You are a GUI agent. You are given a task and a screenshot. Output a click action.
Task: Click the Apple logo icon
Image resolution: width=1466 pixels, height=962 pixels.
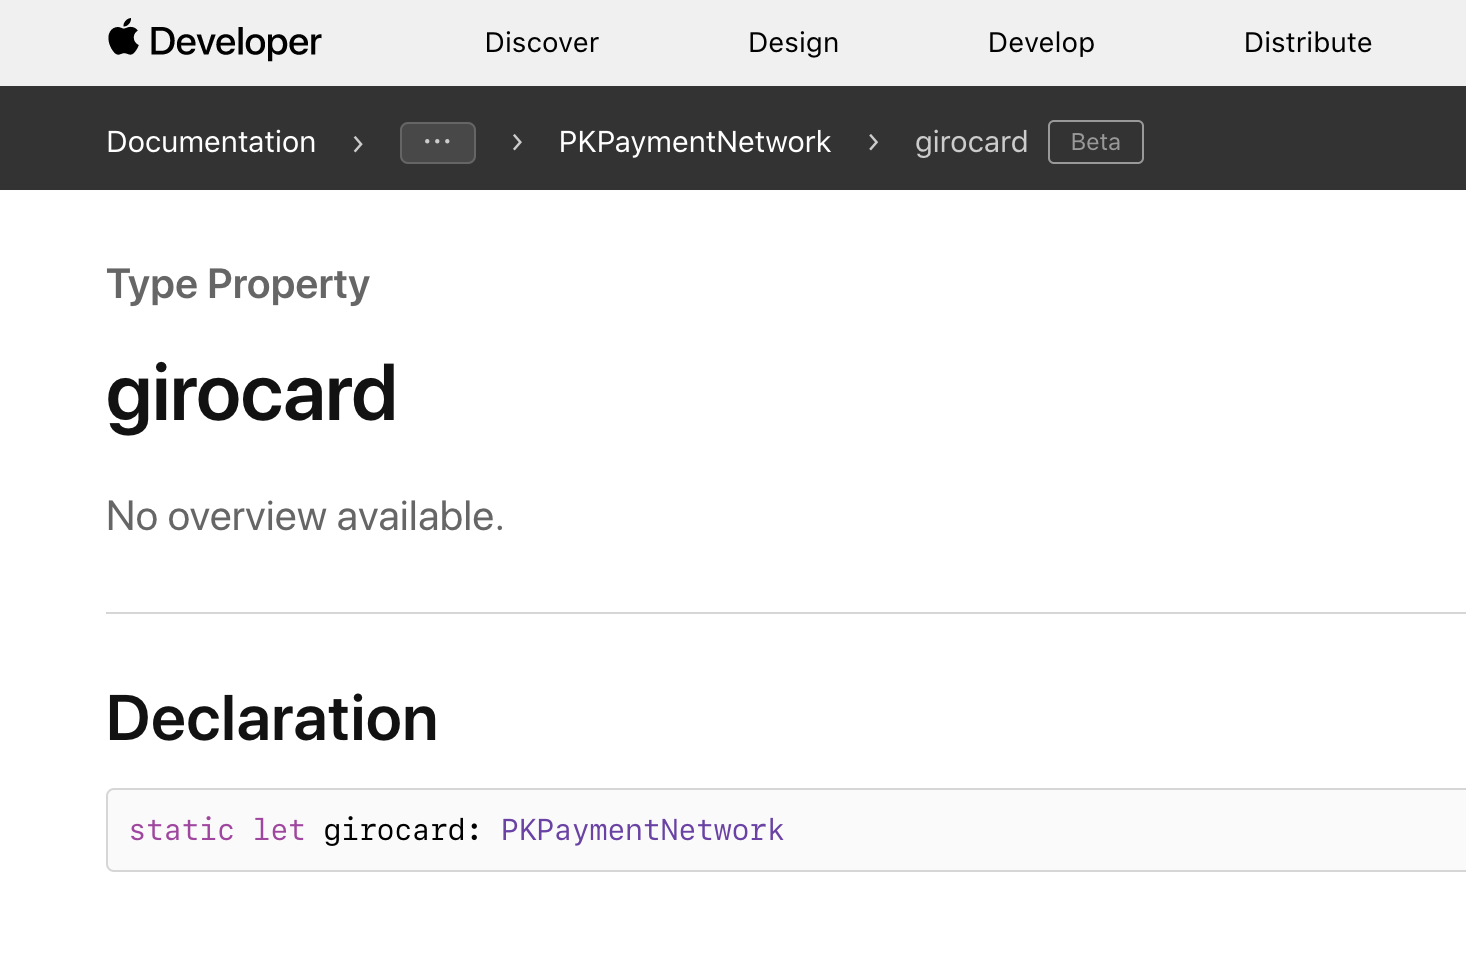pos(123,39)
